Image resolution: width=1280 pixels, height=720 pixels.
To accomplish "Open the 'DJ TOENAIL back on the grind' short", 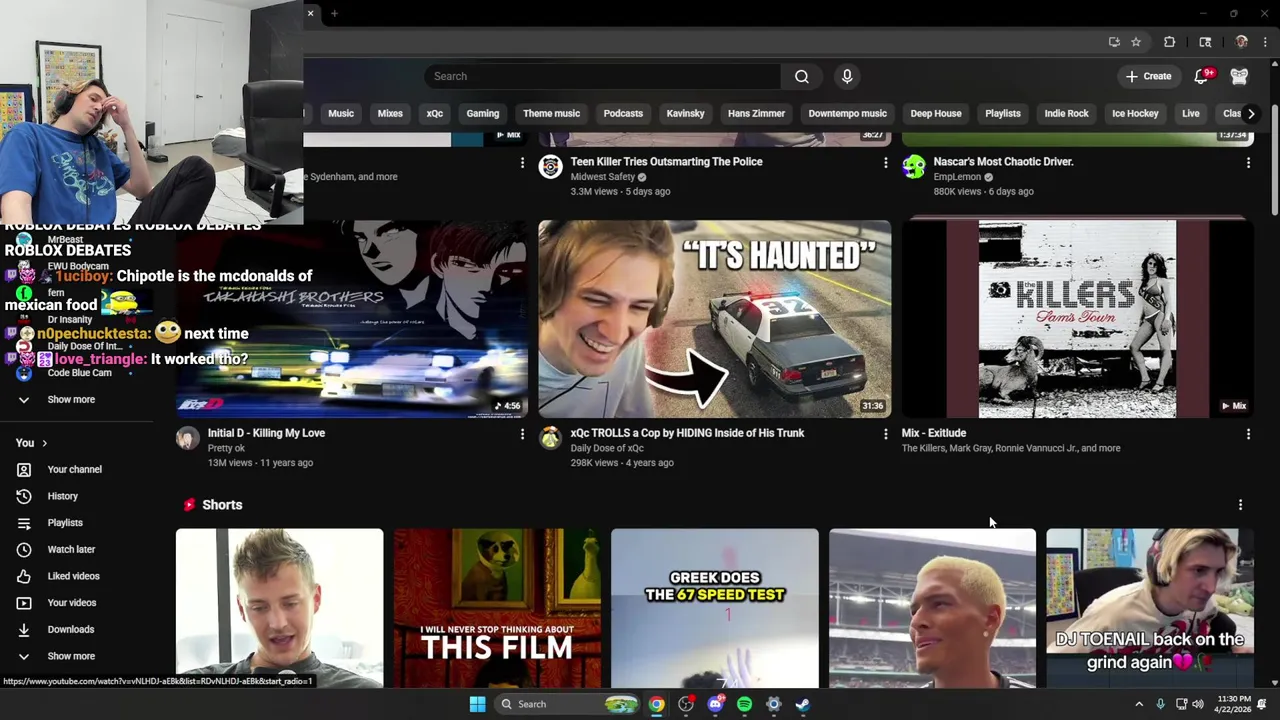I will (1149, 608).
